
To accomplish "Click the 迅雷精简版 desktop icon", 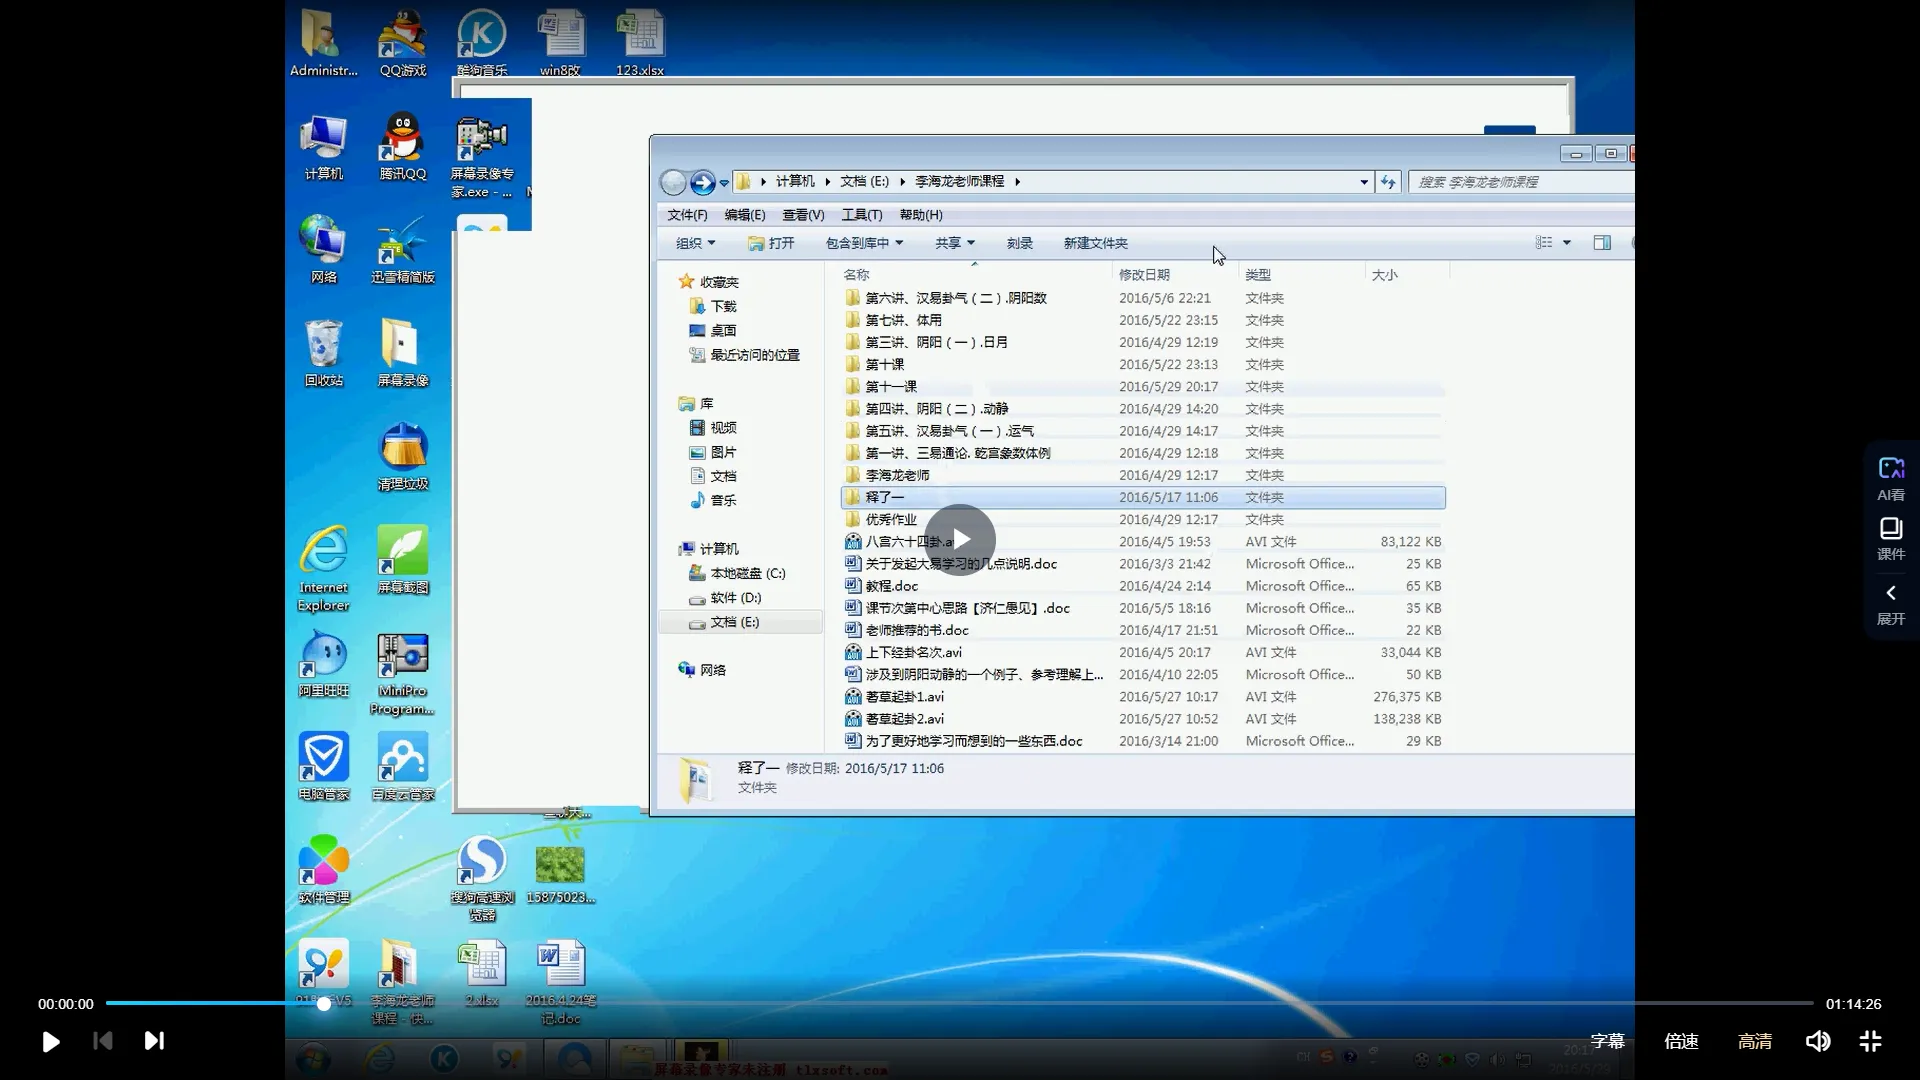I will click(402, 250).
